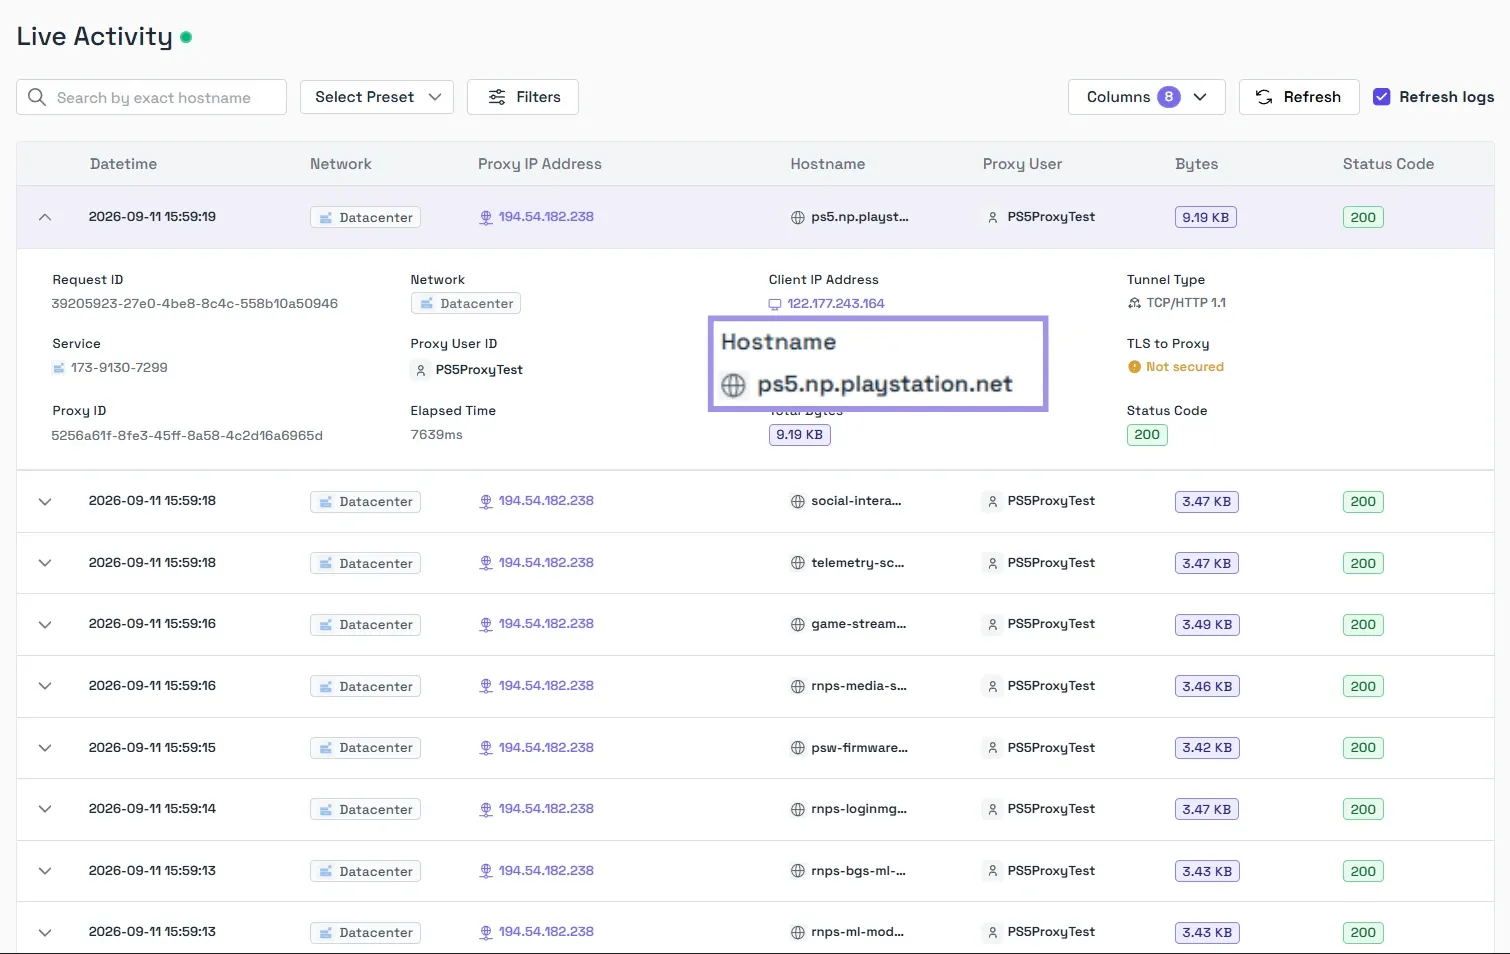Sort by the Datetime column header

coord(123,164)
